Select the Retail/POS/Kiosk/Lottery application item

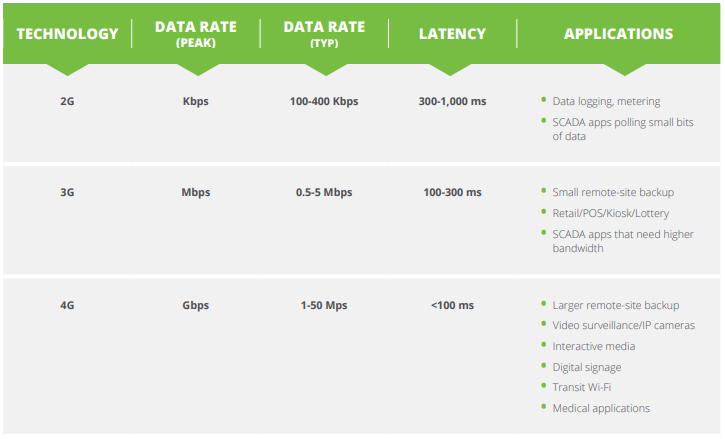click(x=610, y=213)
